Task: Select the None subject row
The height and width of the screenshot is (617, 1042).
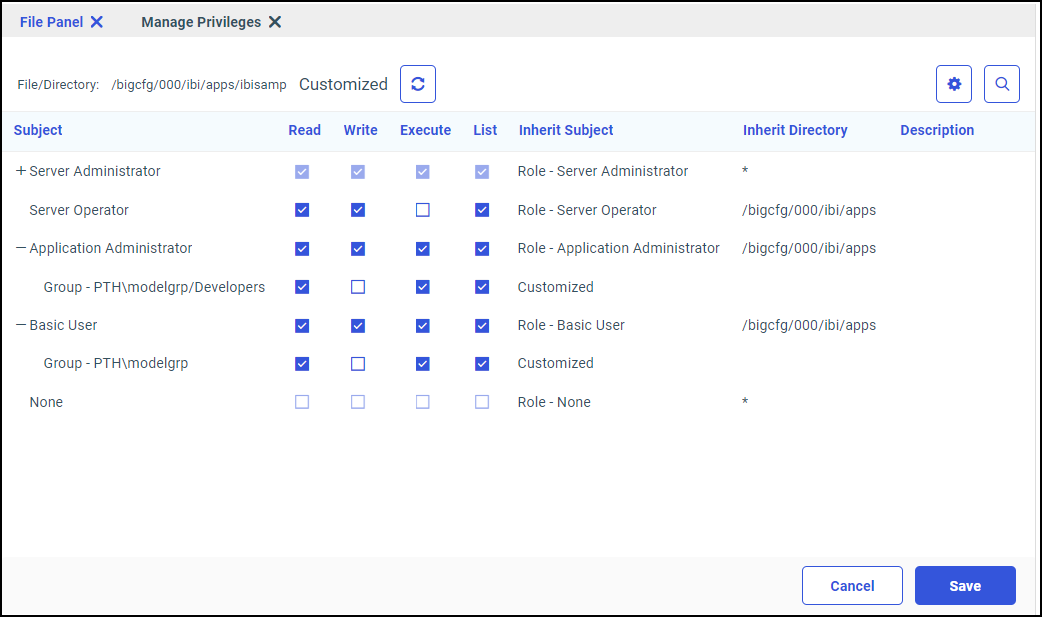Action: coord(46,401)
